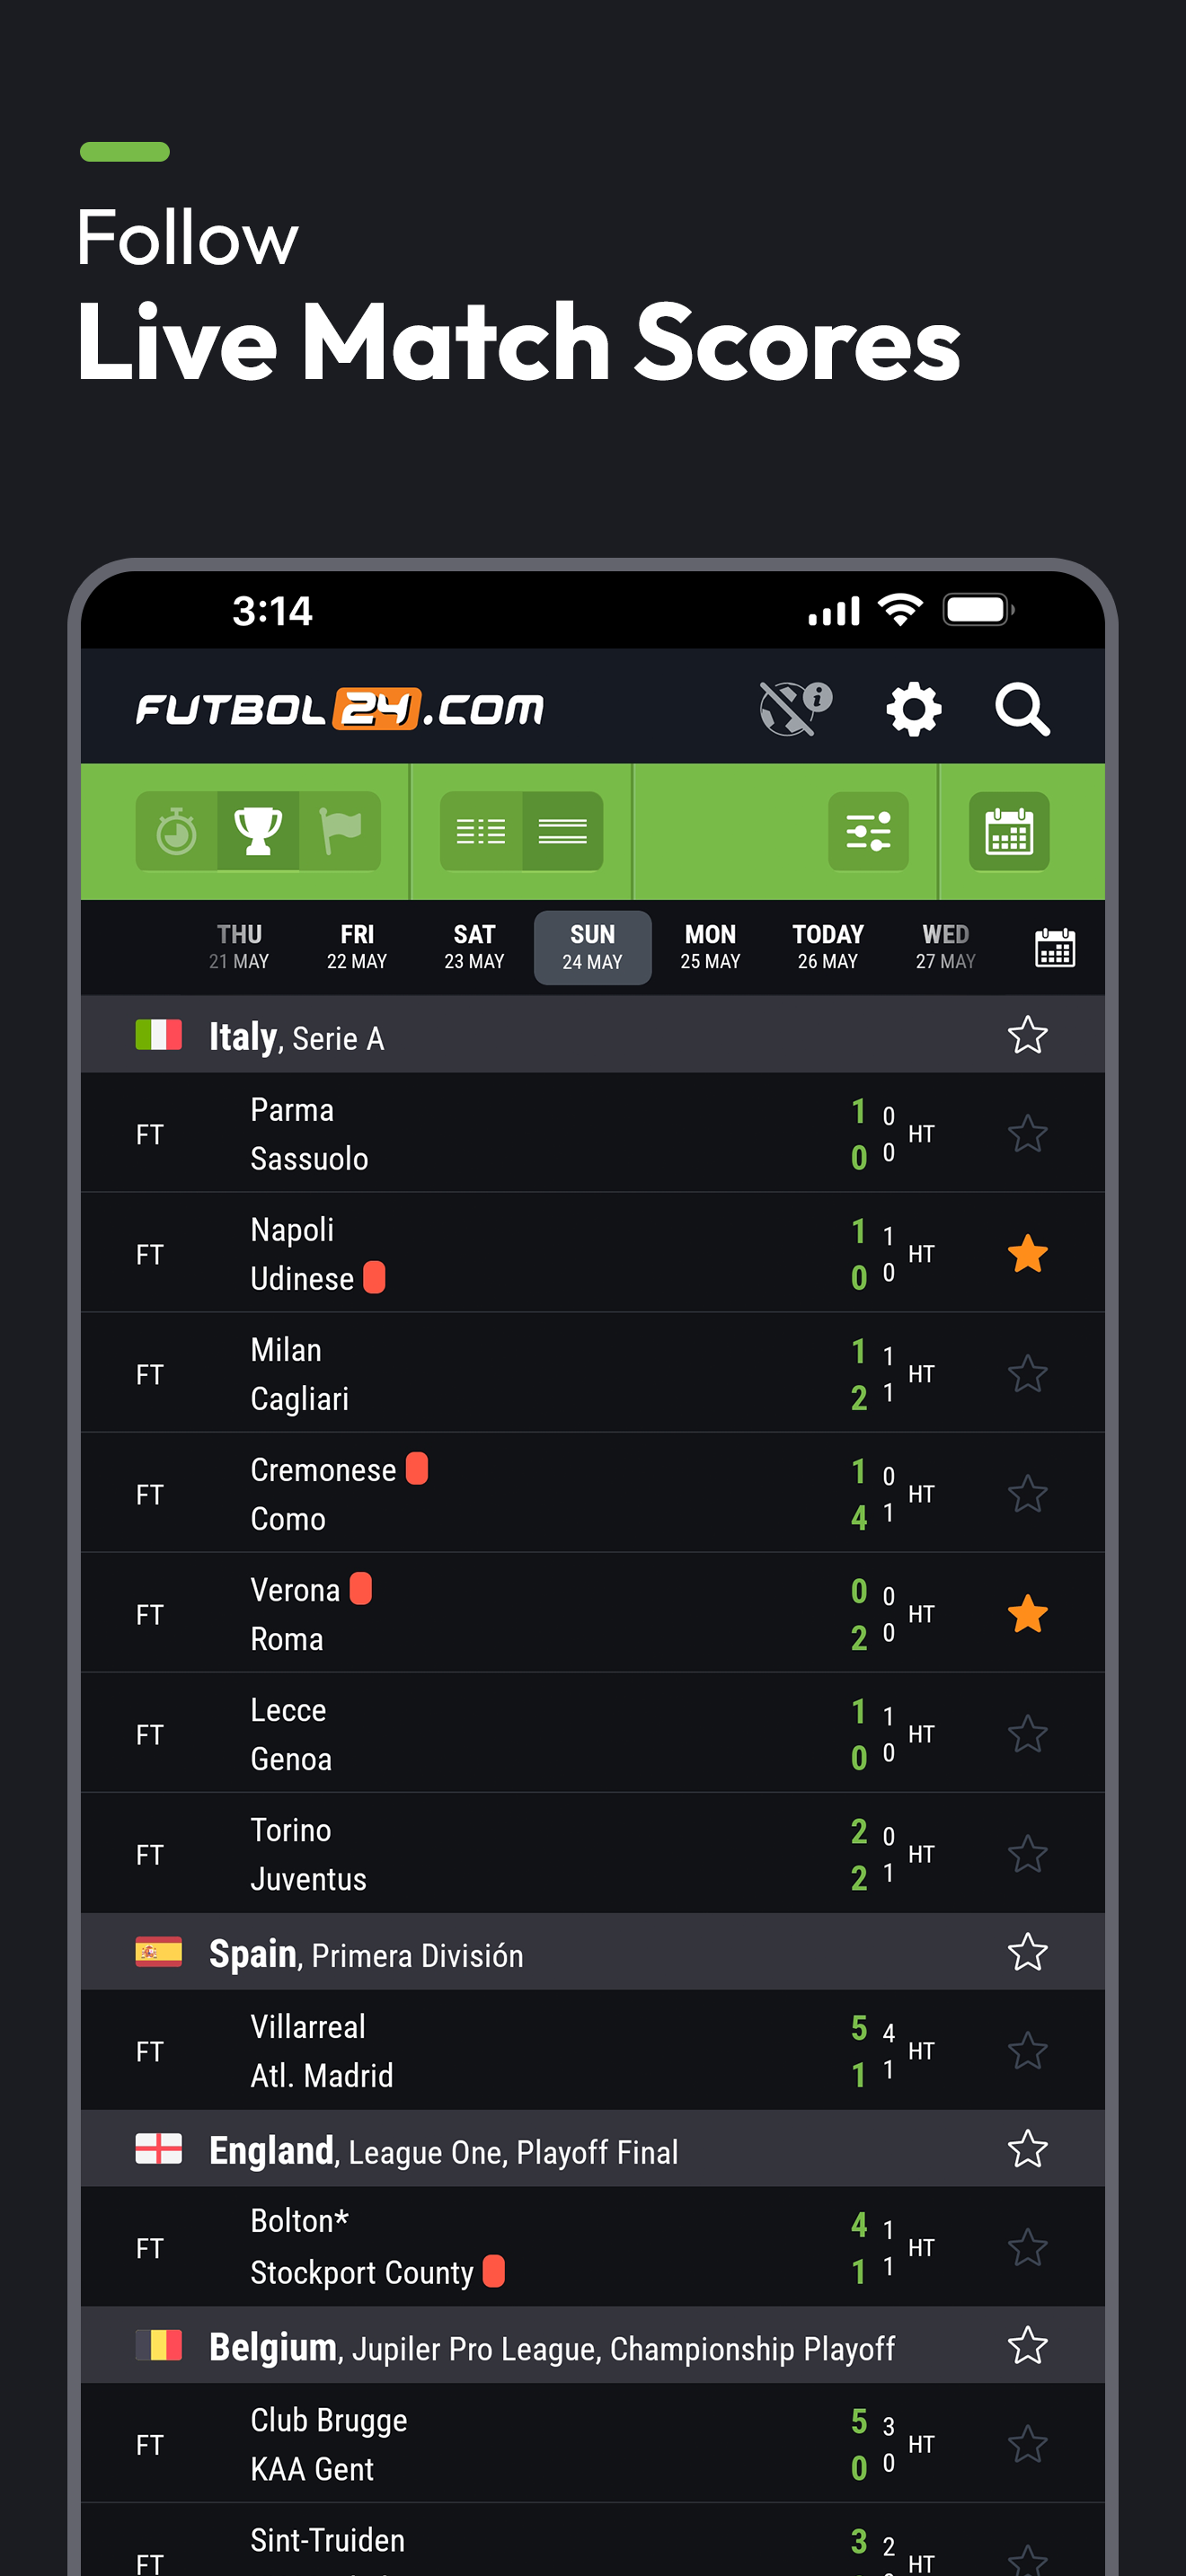Select the trophy competitions view icon
The image size is (1186, 2576).
tap(258, 831)
